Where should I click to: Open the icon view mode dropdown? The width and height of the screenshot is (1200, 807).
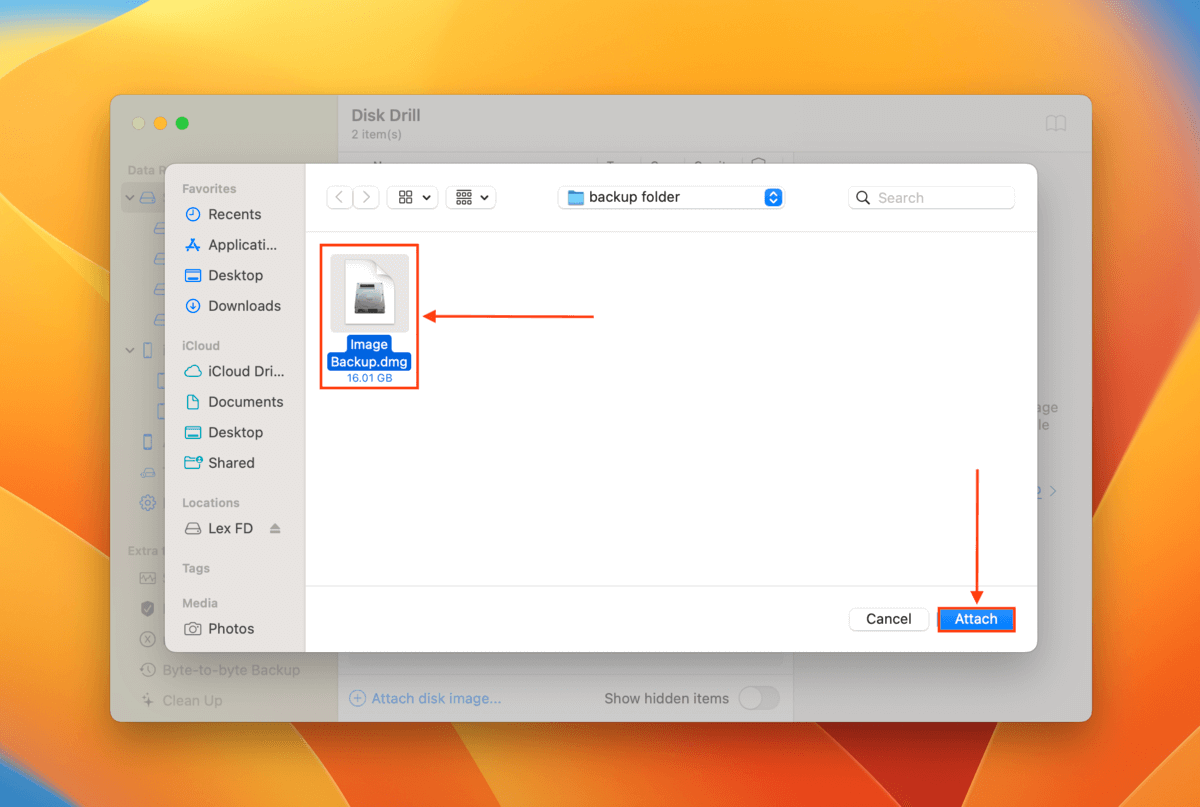pos(412,197)
